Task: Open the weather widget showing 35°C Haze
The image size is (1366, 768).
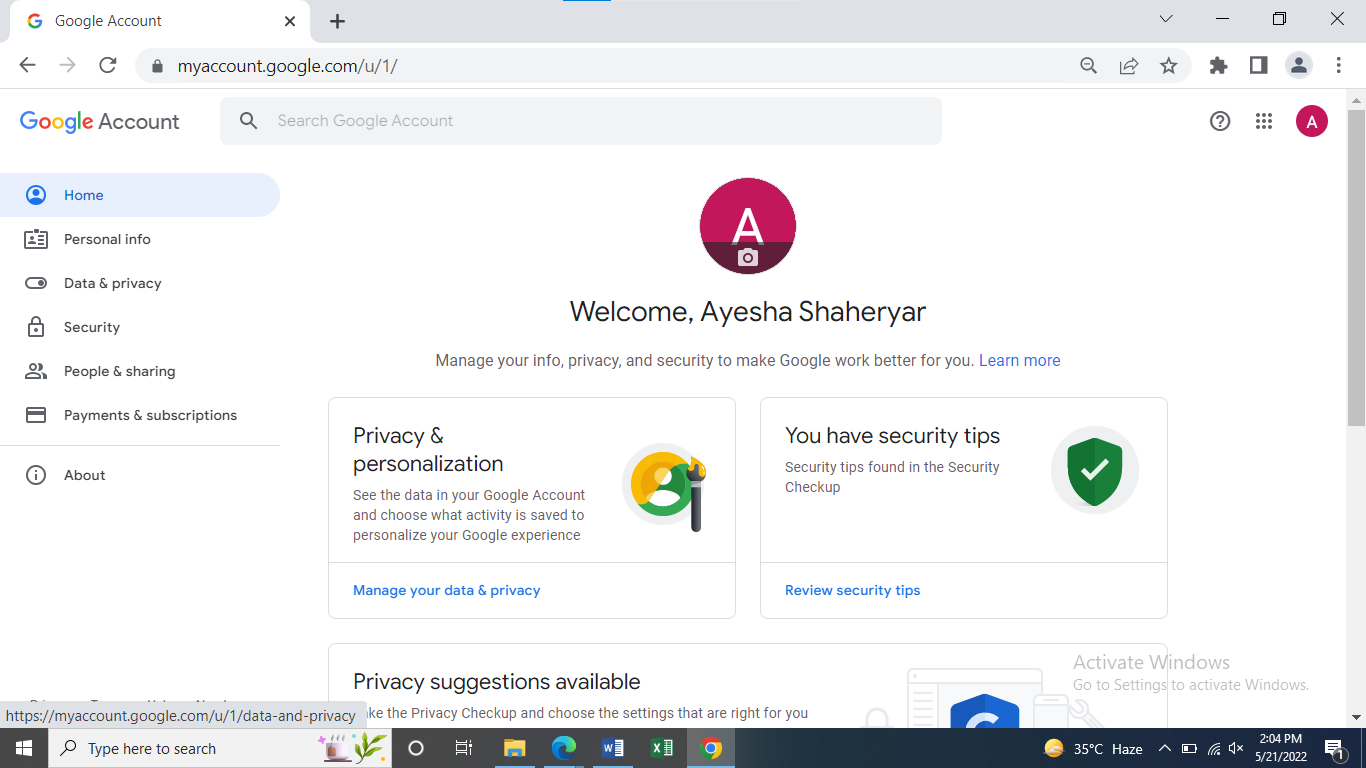Action: point(1093,748)
